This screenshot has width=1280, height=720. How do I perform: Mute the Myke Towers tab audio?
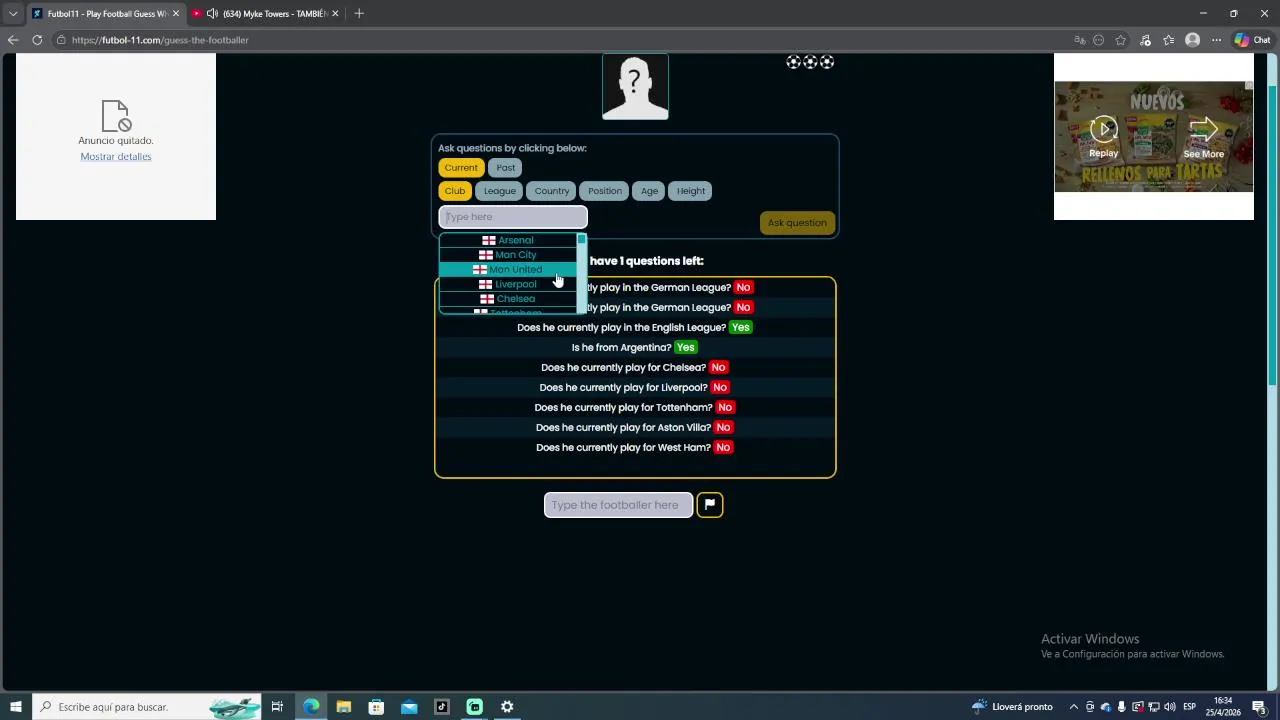212,13
